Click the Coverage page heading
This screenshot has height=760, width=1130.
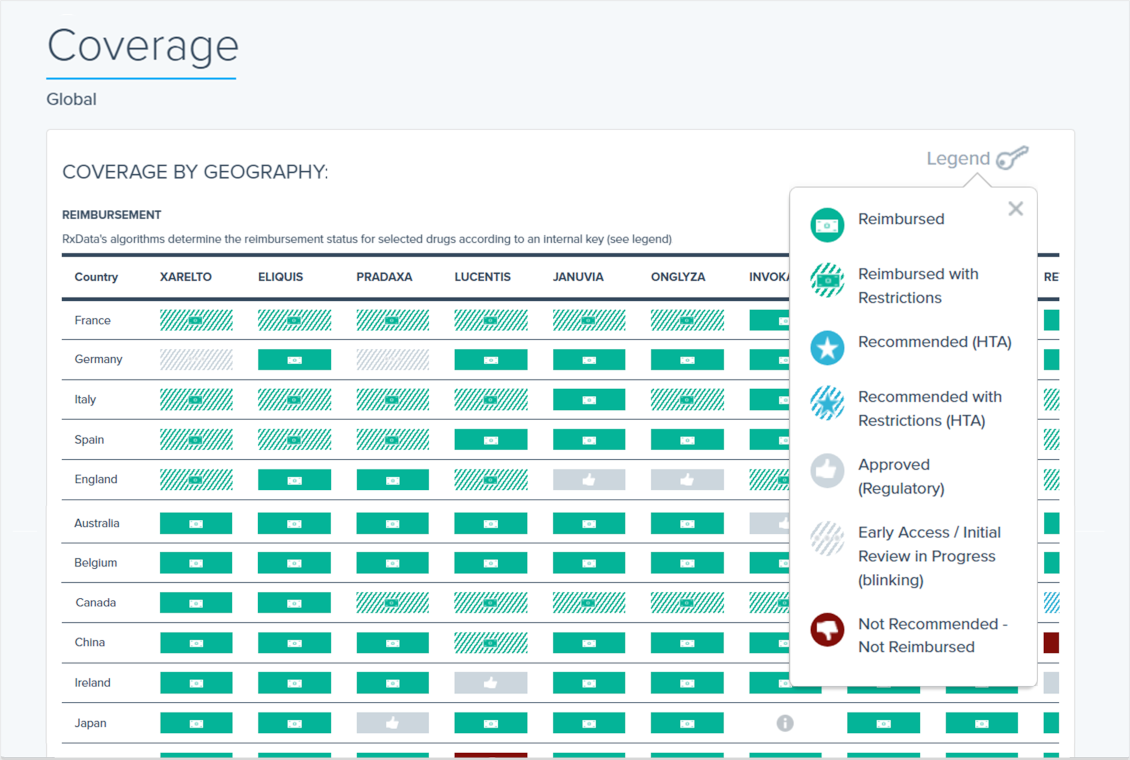click(x=143, y=47)
